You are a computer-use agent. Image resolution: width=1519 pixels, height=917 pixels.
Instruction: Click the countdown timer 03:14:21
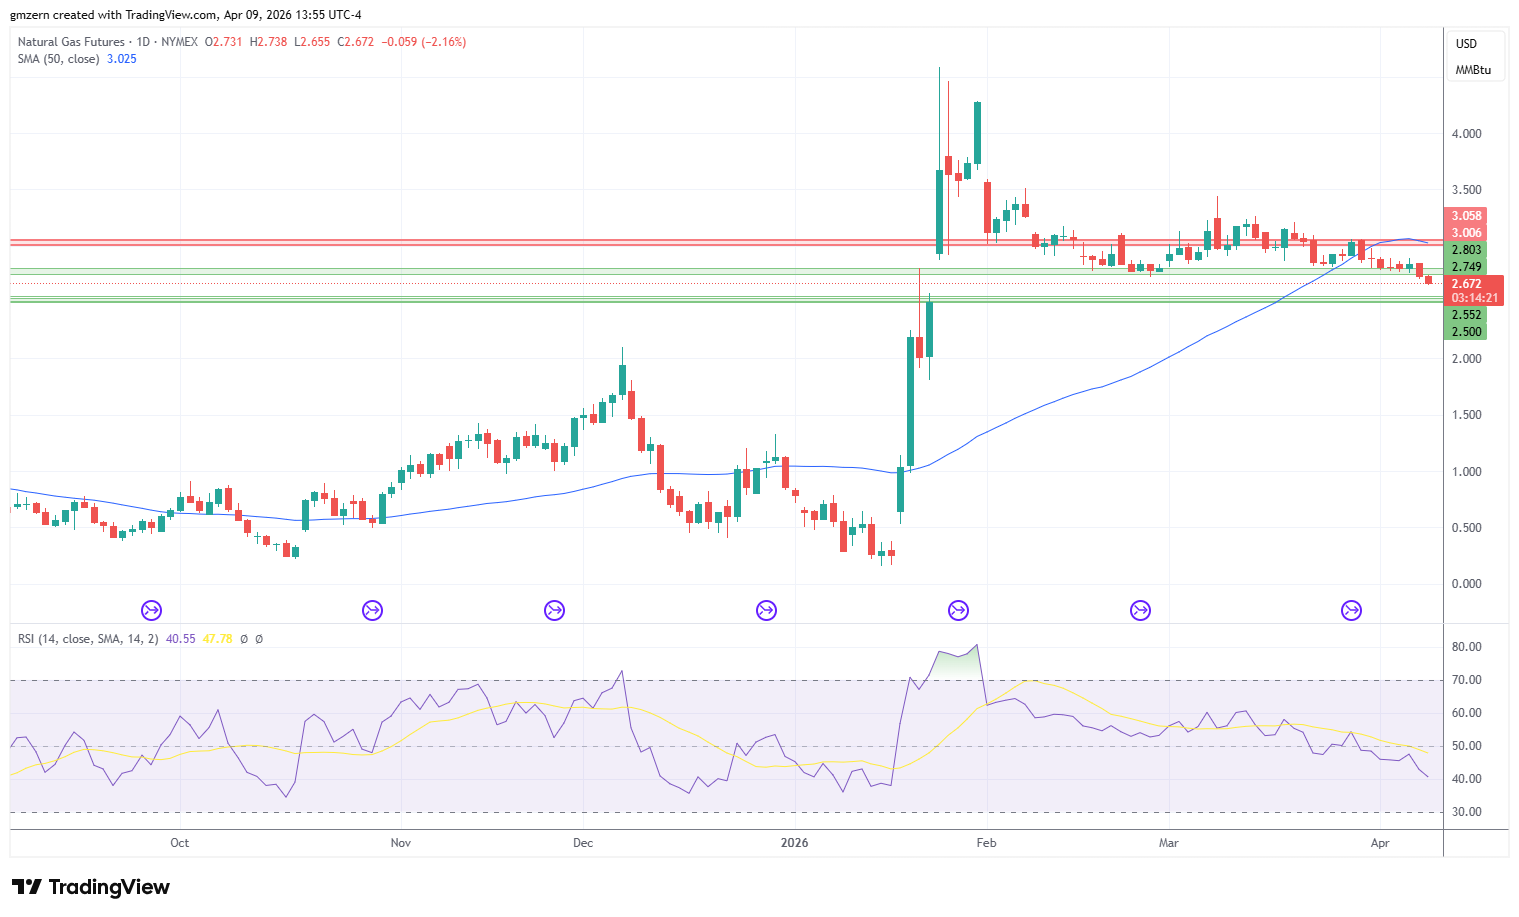click(1474, 298)
